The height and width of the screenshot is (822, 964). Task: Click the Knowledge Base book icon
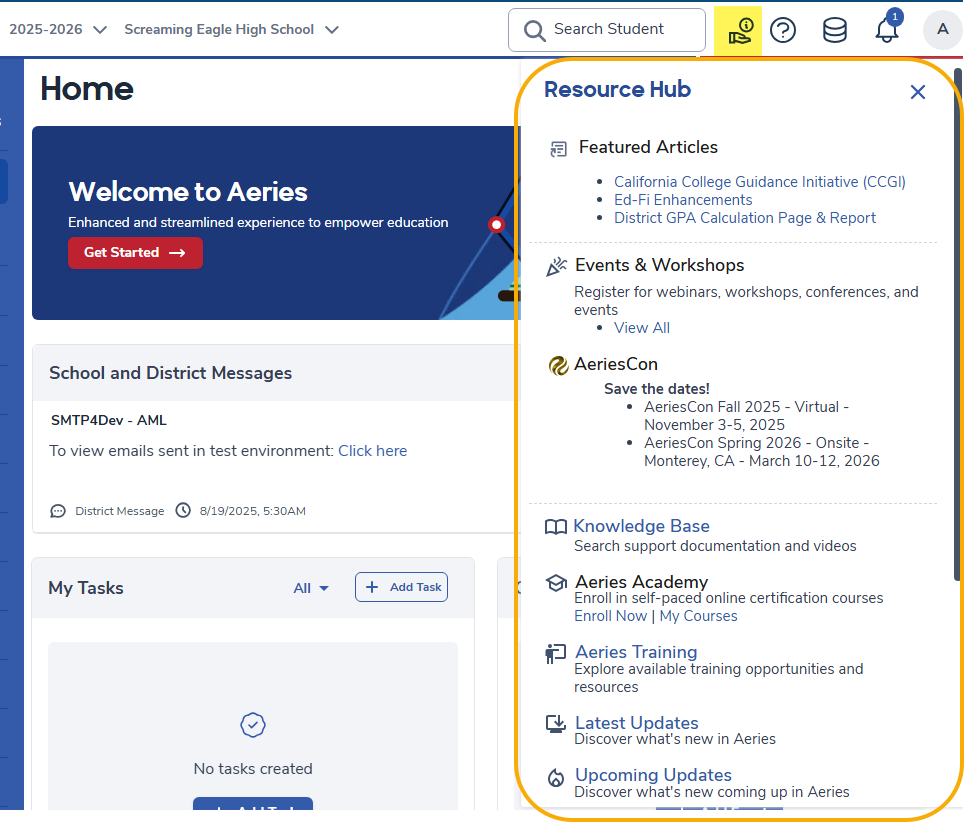(x=556, y=527)
